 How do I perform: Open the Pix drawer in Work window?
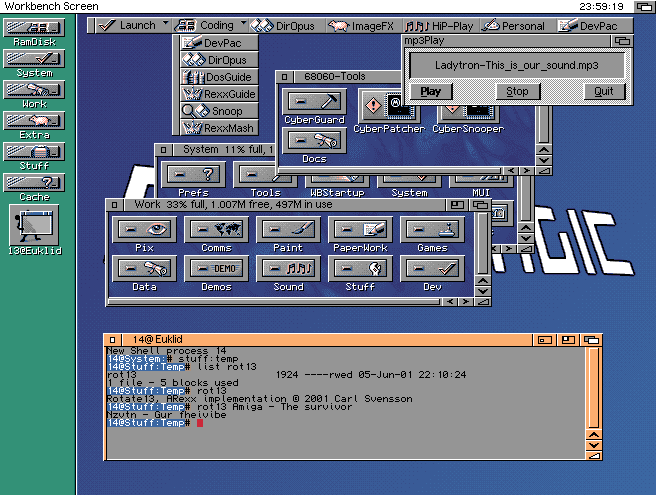(x=144, y=229)
